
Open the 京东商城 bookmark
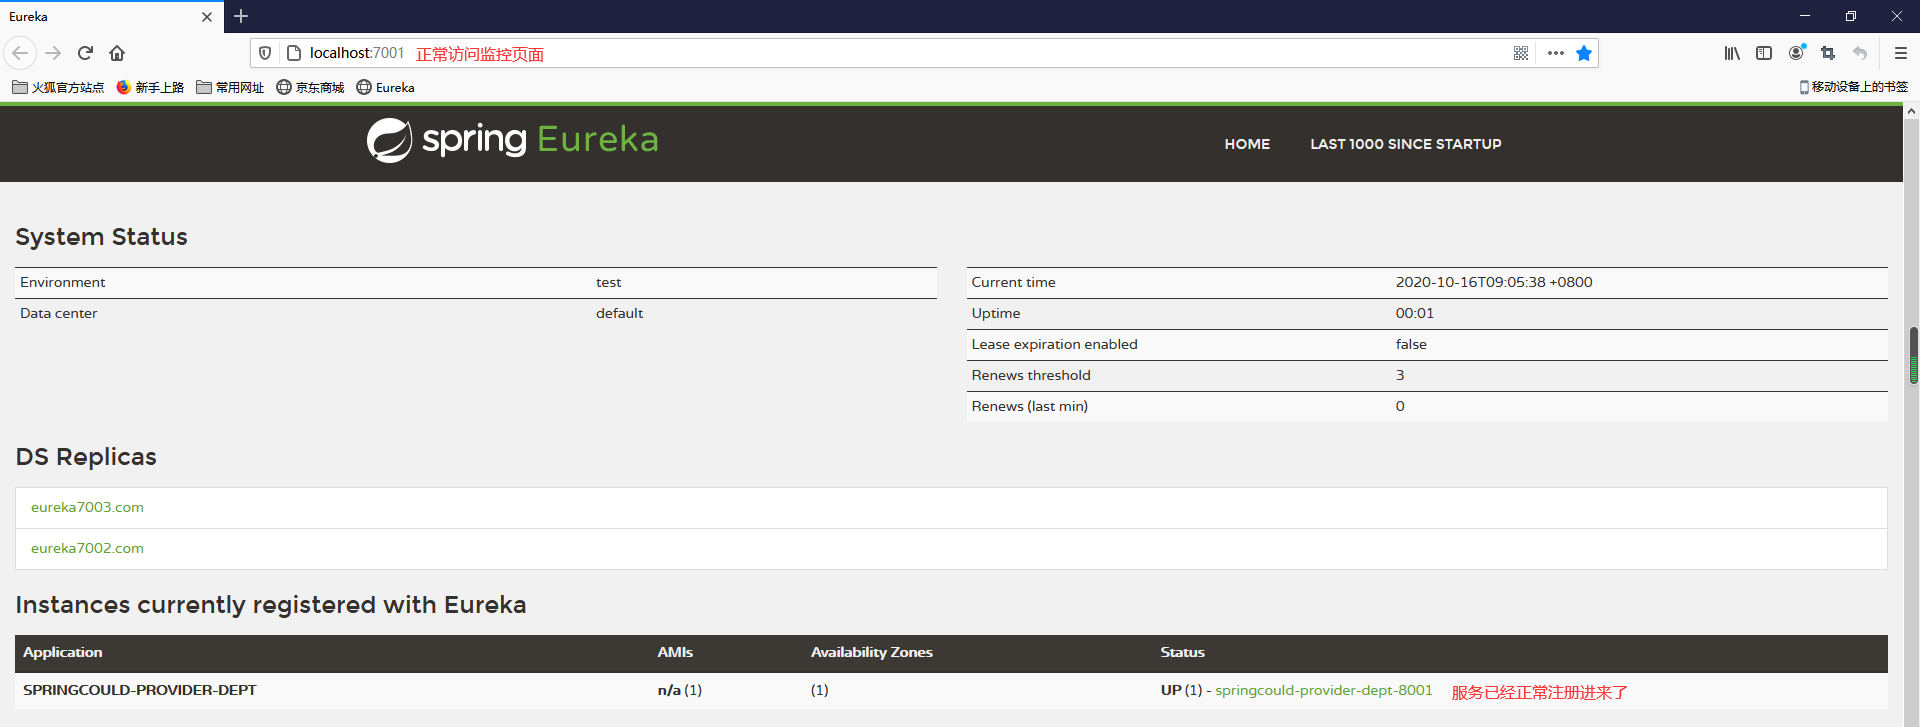click(x=310, y=87)
